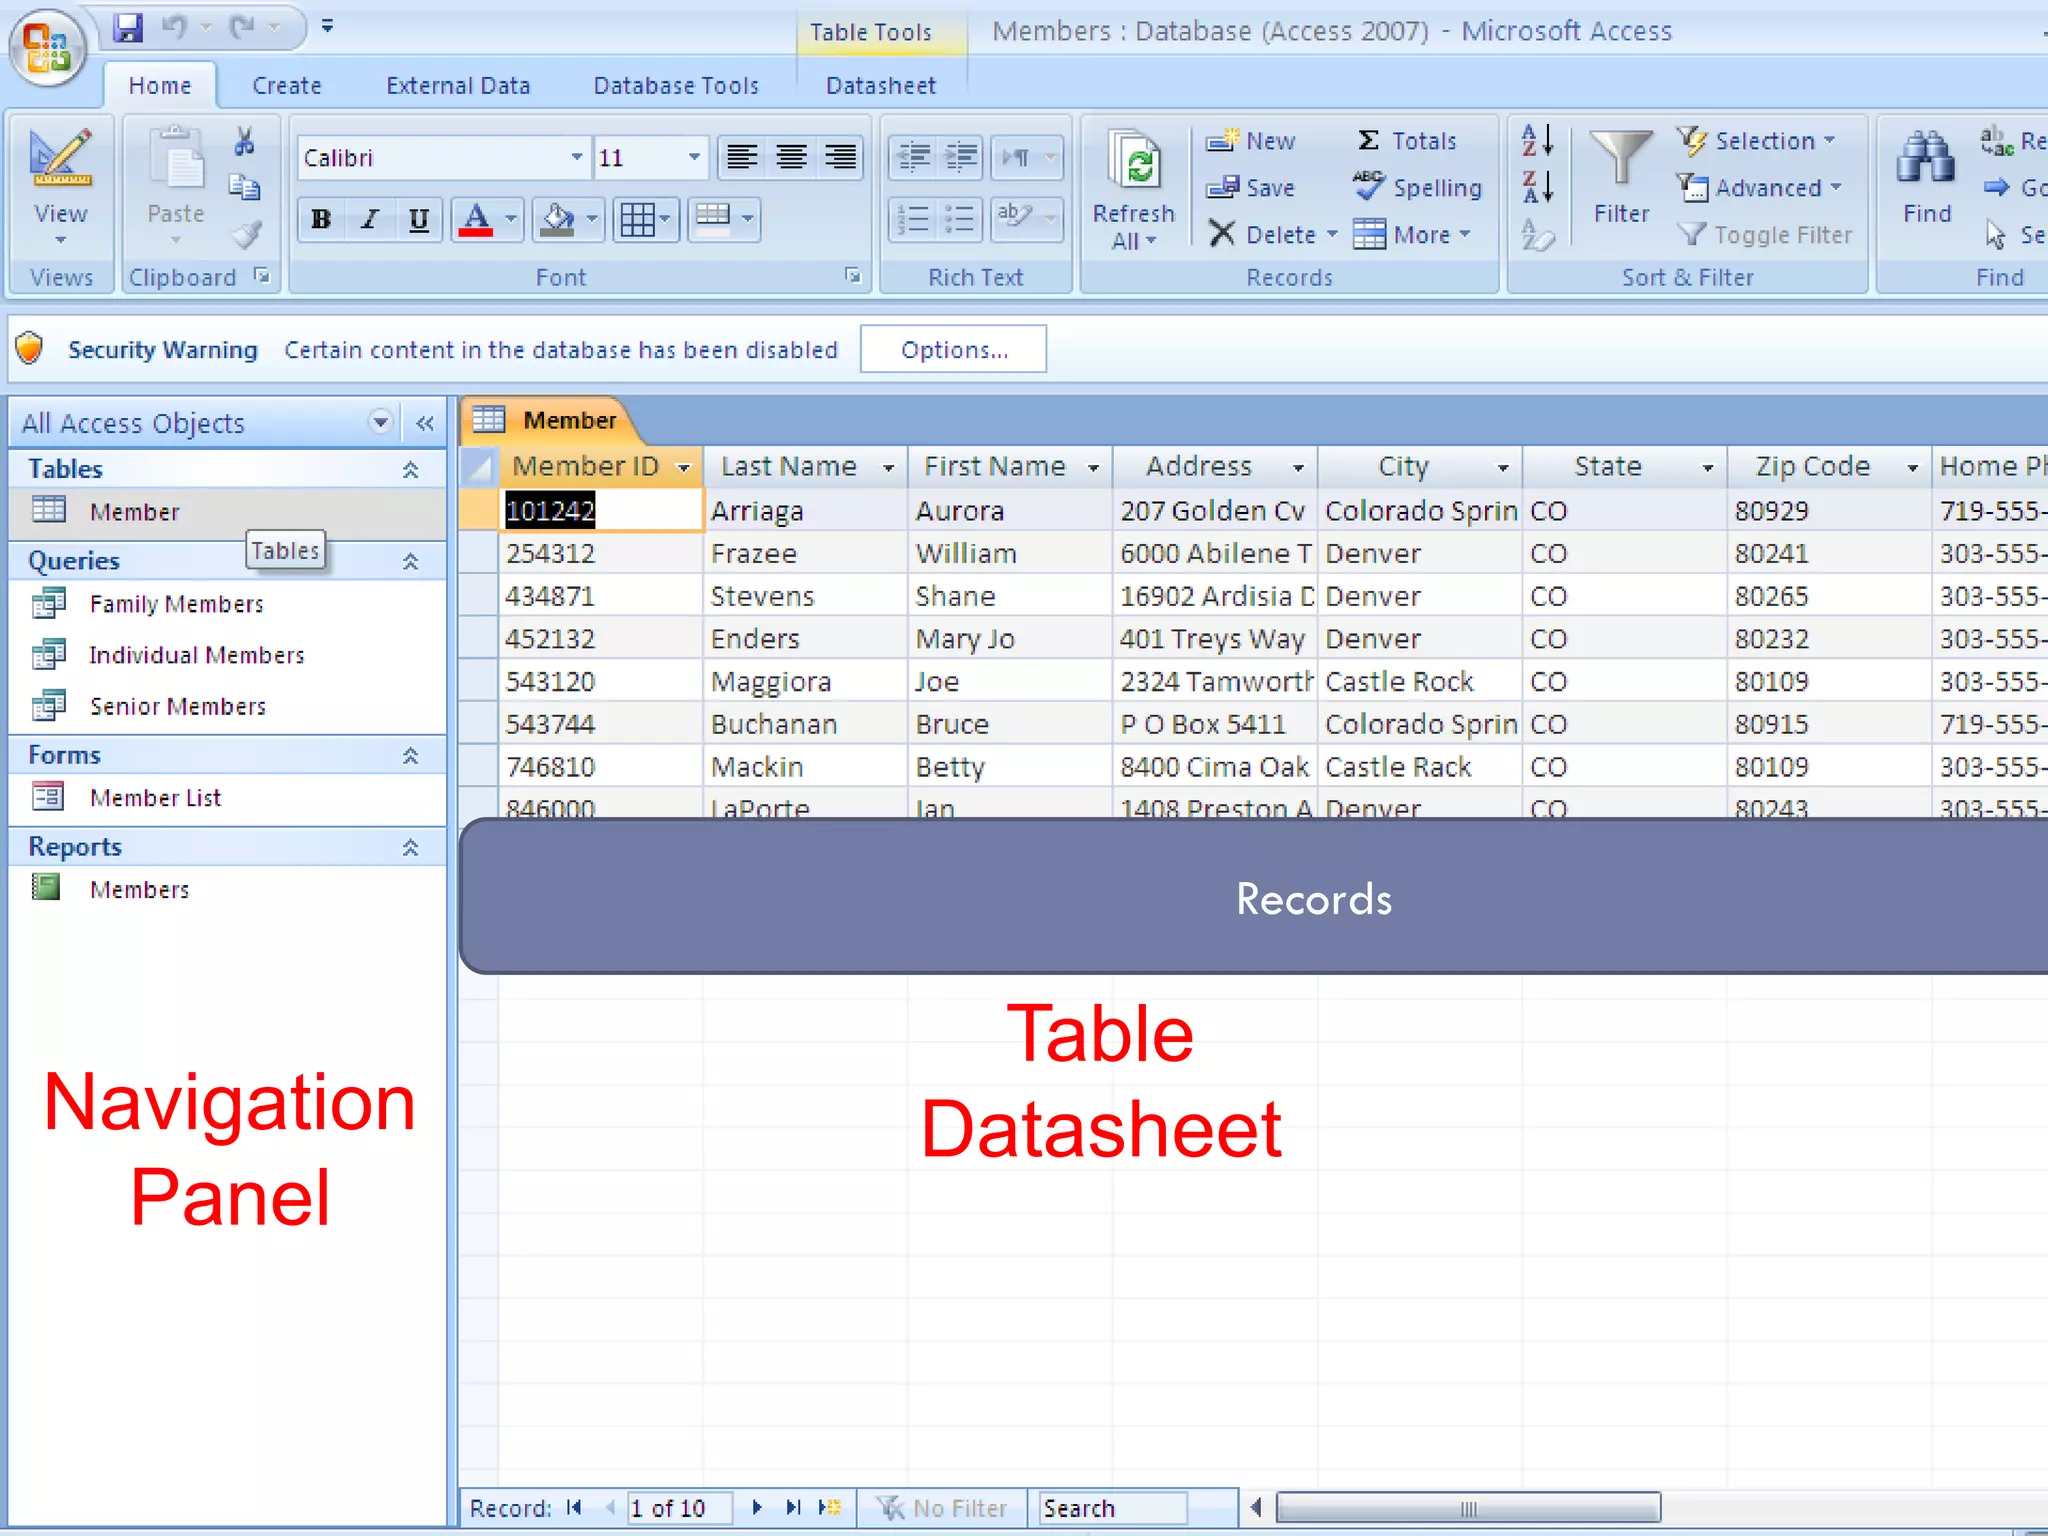Switch to the External Data tab
The width and height of the screenshot is (2048, 1536).
[x=458, y=86]
